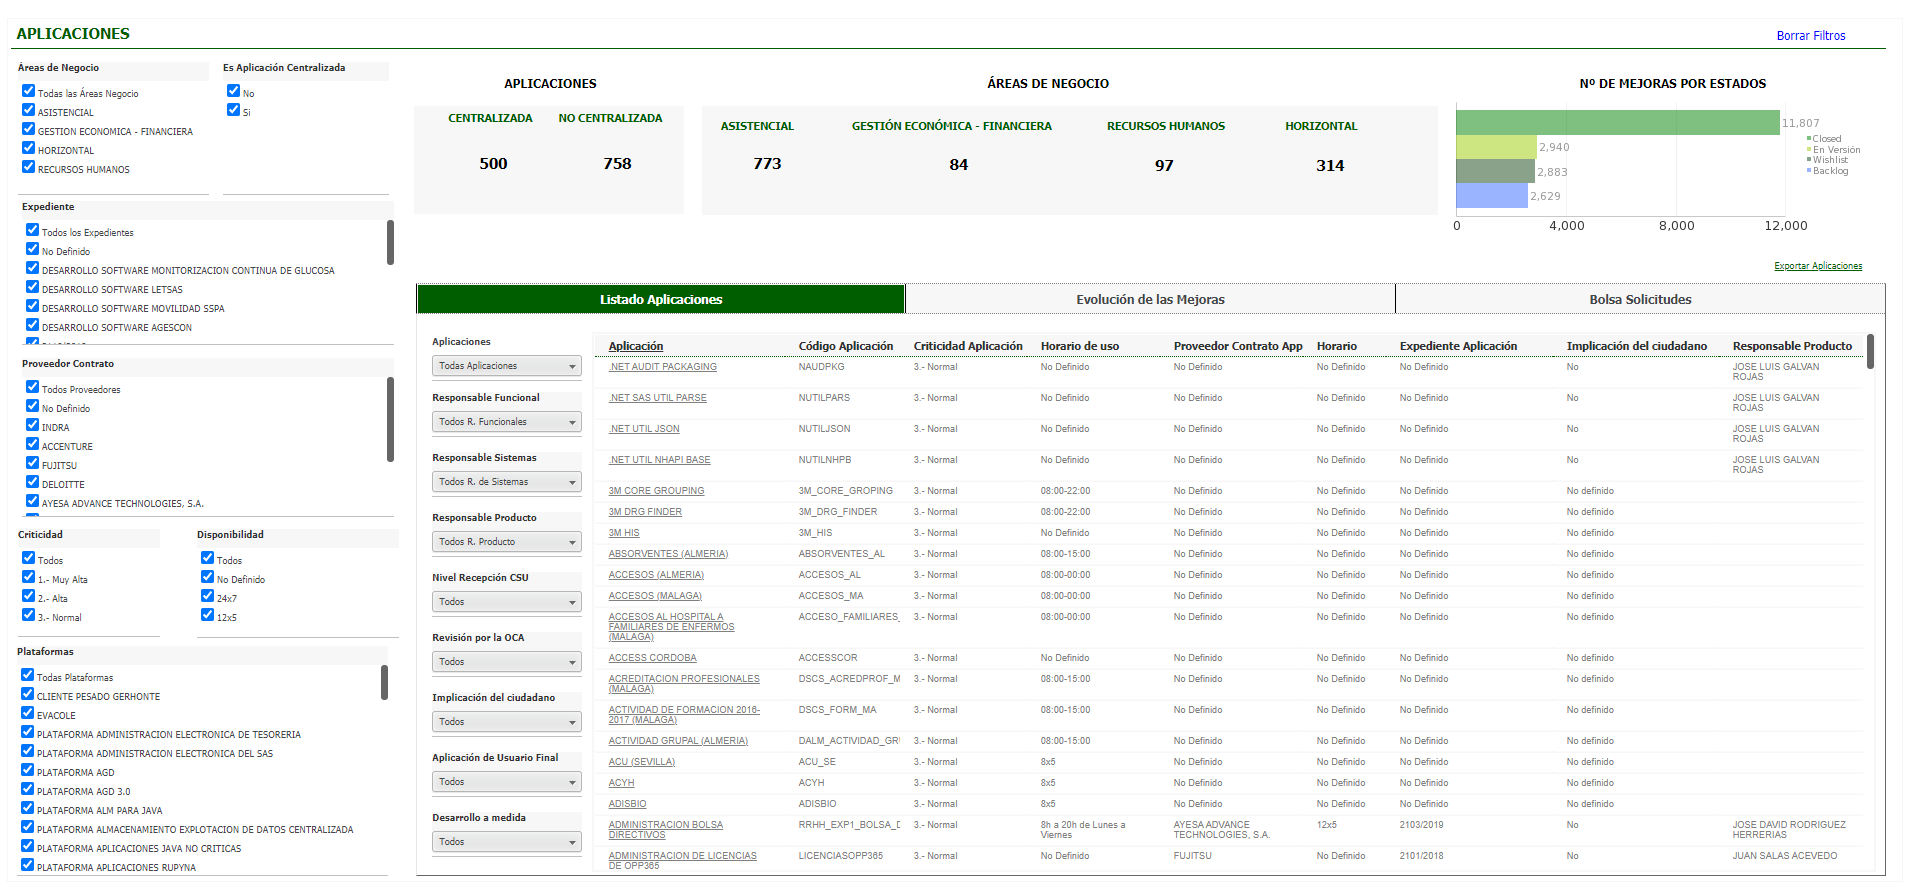Click the applications table vertical scrollbar

click(x=1870, y=352)
